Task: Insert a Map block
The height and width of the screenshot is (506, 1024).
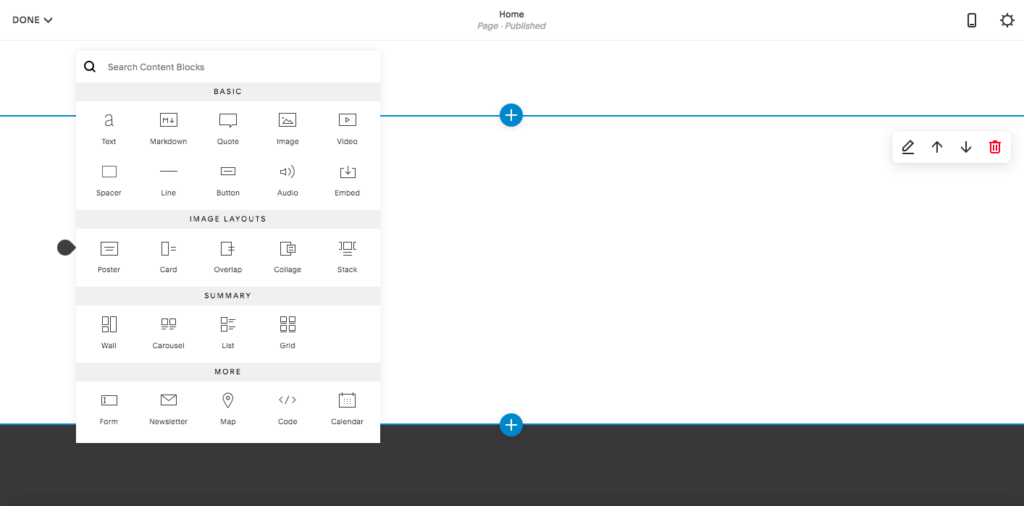Action: pyautogui.click(x=228, y=407)
